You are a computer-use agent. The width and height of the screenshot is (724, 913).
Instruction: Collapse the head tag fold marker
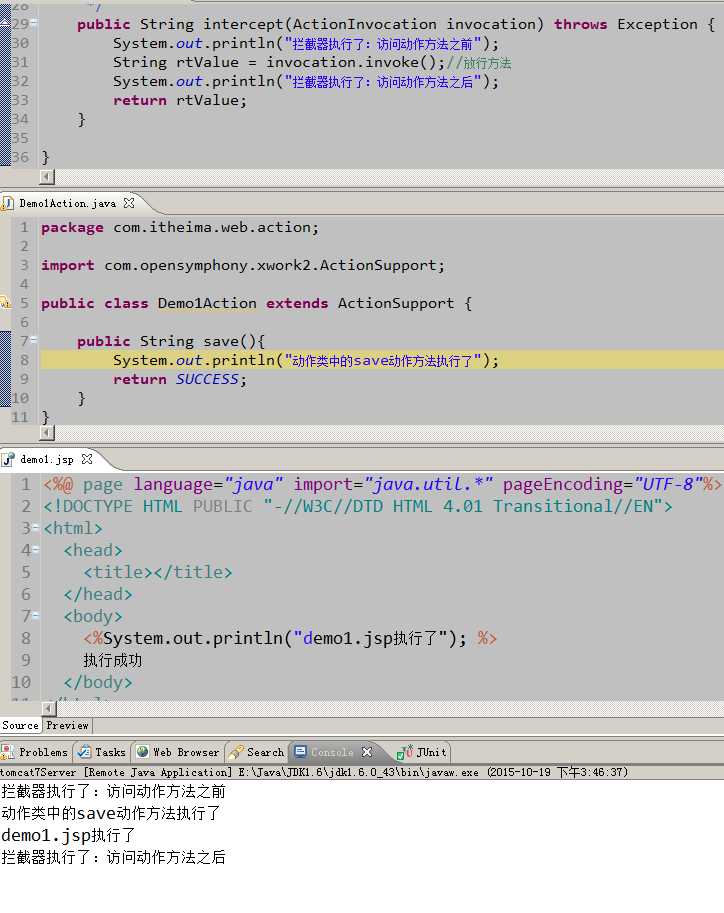click(x=36, y=550)
